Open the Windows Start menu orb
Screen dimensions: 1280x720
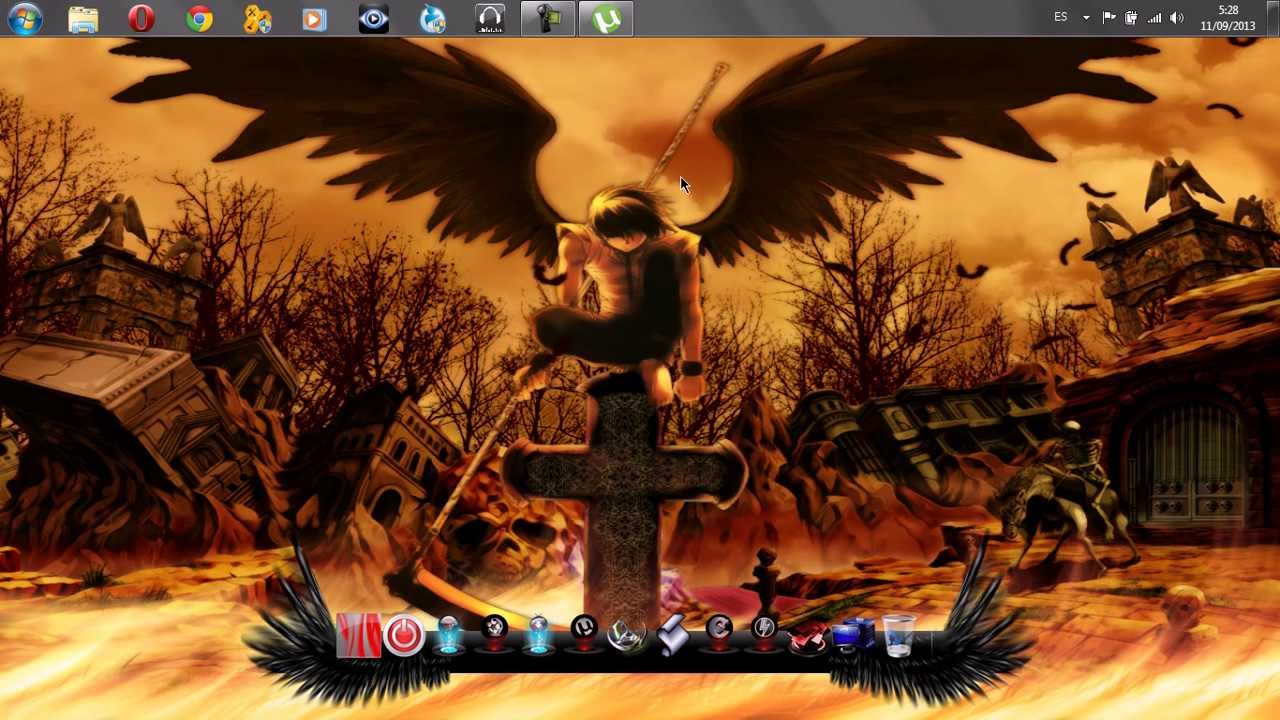[x=25, y=18]
